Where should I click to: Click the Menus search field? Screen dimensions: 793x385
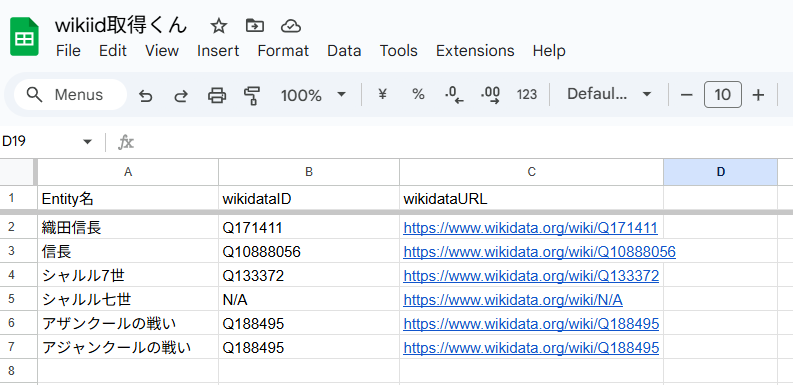pyautogui.click(x=70, y=95)
